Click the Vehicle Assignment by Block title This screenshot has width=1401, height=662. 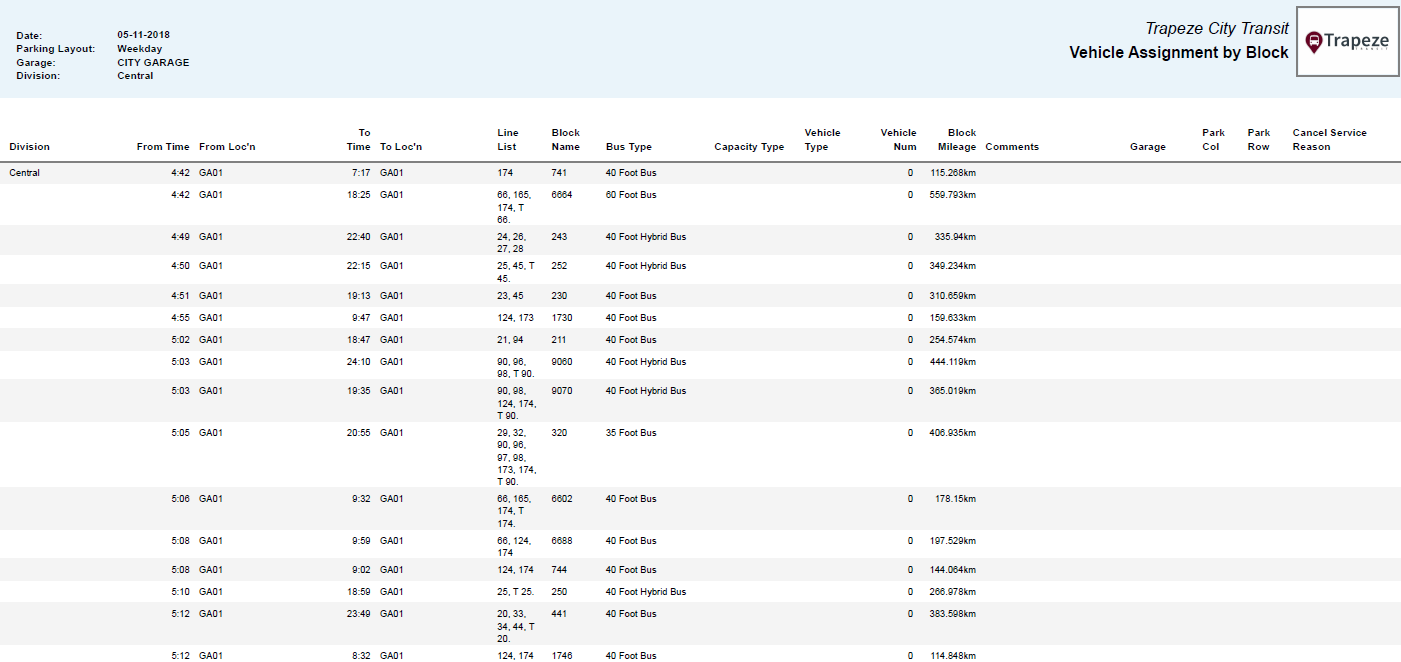tap(1178, 52)
